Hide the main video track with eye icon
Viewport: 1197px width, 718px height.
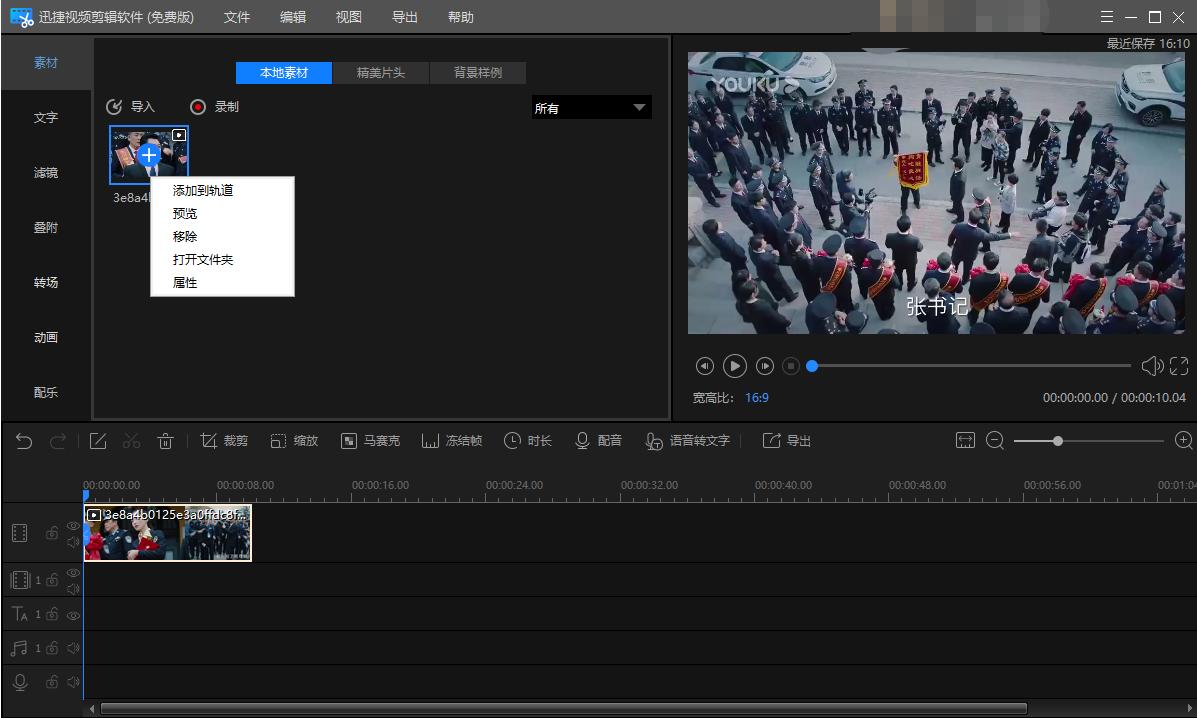click(73, 526)
